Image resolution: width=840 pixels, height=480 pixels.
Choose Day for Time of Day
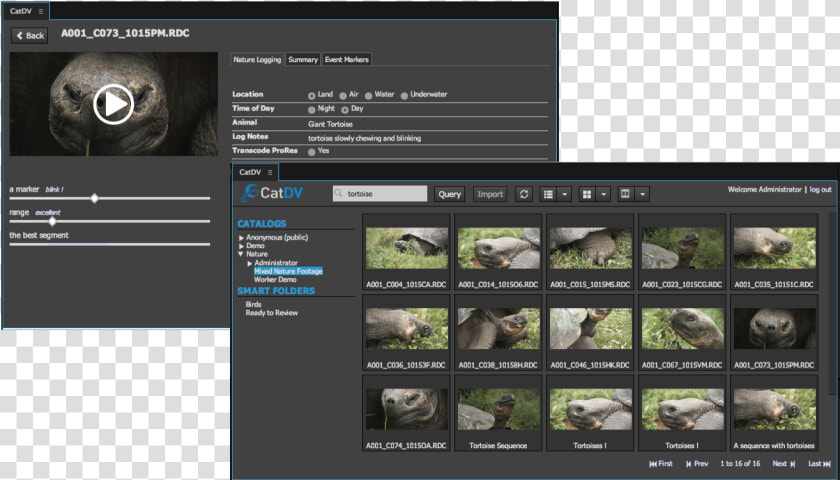click(x=345, y=110)
